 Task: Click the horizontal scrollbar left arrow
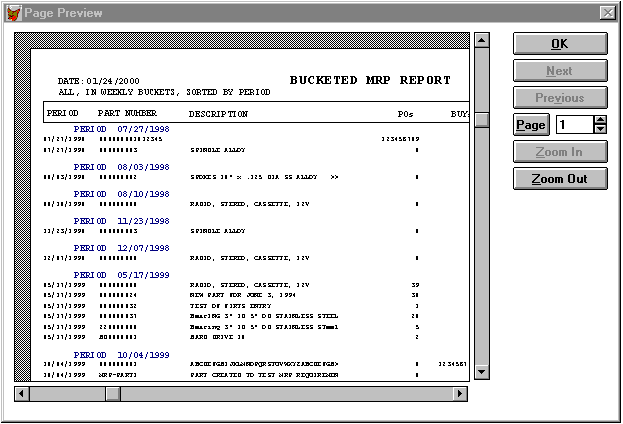click(22, 394)
